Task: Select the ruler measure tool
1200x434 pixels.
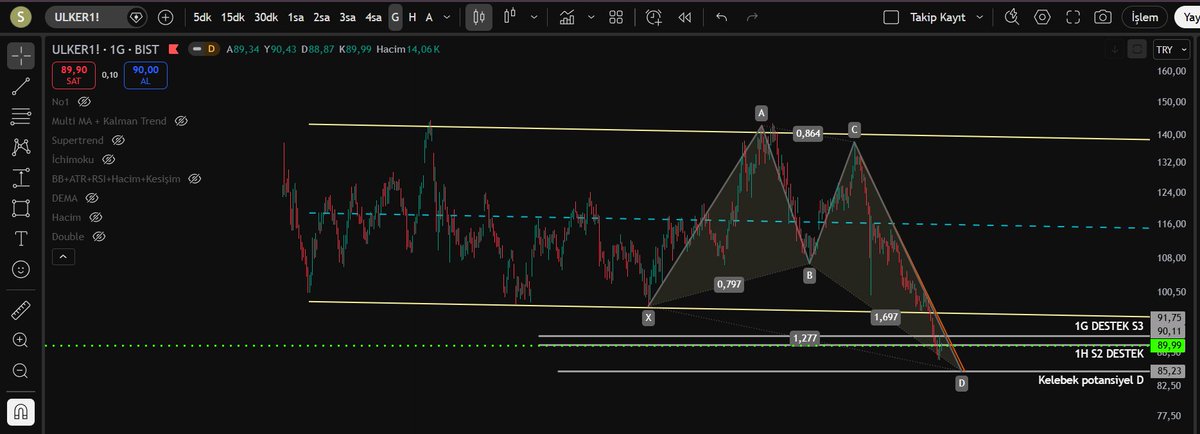Action: [20, 310]
